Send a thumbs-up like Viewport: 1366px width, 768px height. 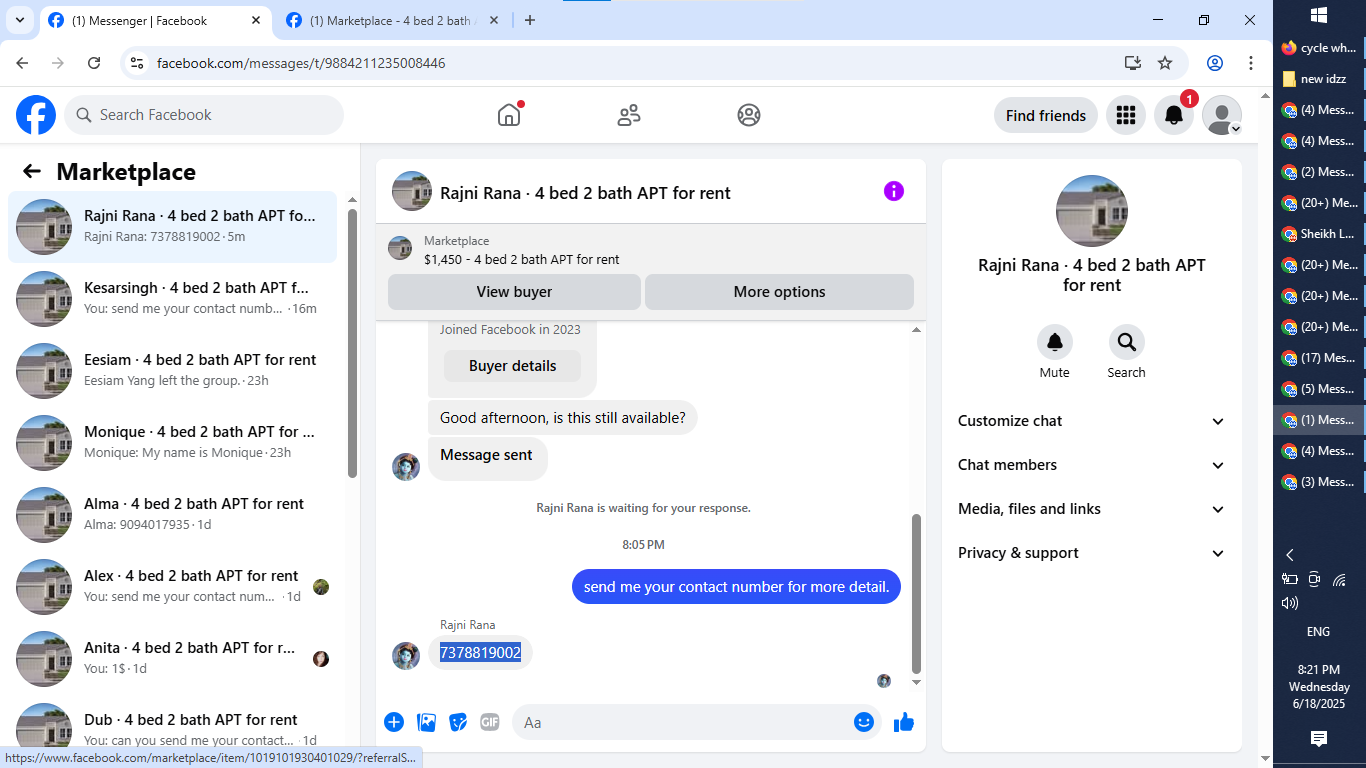(x=904, y=722)
